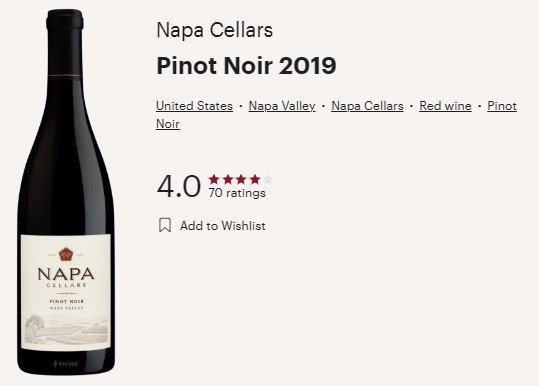Click the vineyard illustration on the label

point(67,329)
